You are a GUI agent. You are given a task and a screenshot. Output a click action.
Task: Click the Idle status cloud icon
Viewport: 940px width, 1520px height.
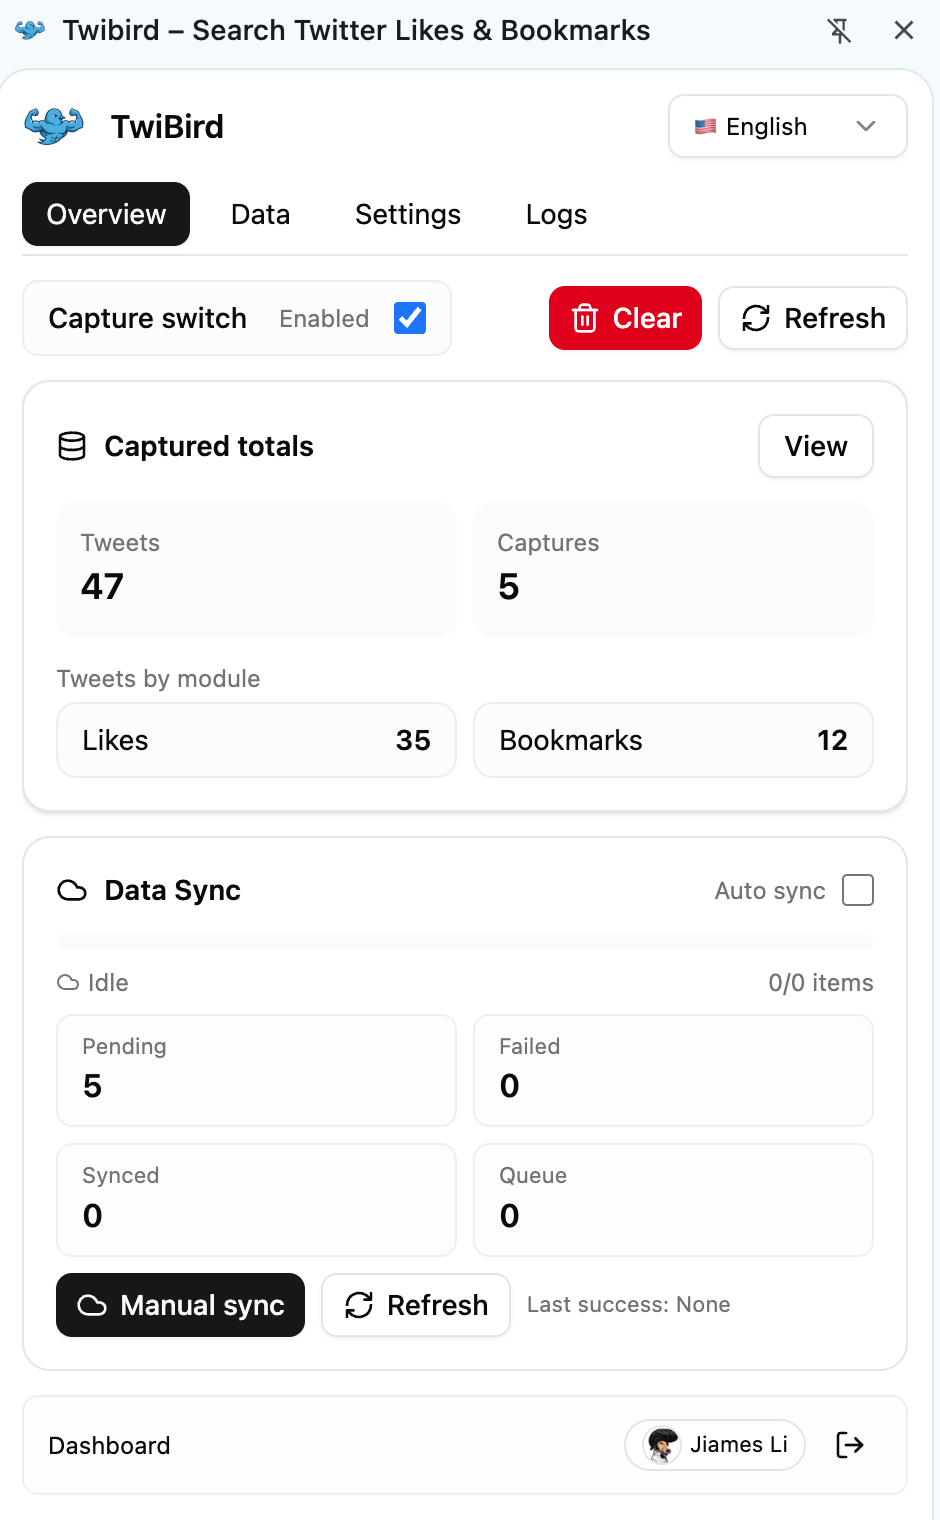(x=68, y=983)
